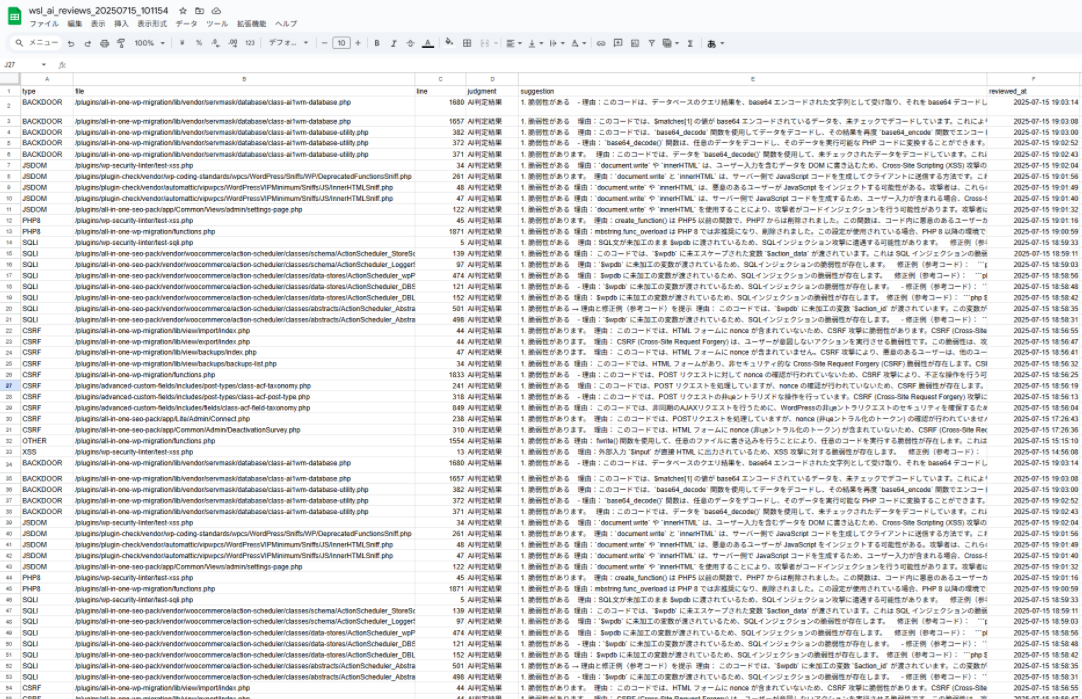
Task: Click the merge cells icon
Action: click(484, 43)
